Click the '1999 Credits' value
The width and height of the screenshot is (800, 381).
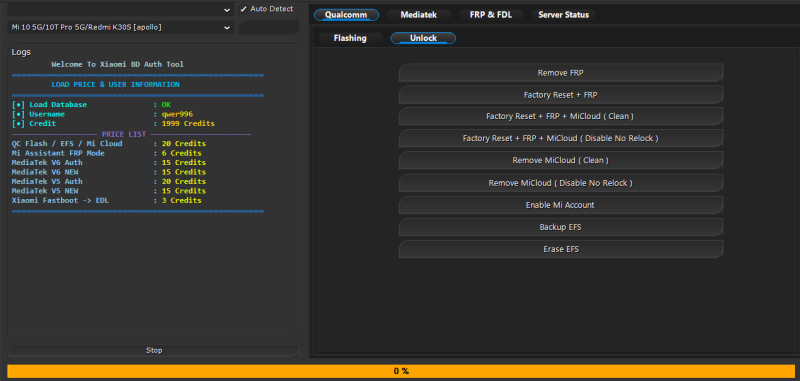[x=188, y=123]
